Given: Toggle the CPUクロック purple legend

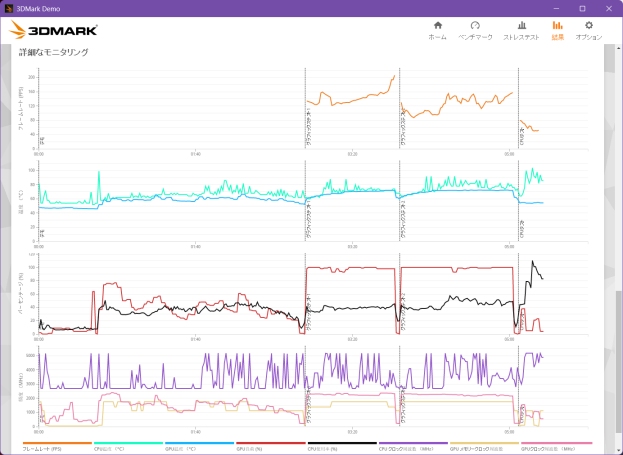Looking at the screenshot, I should click(x=413, y=446).
